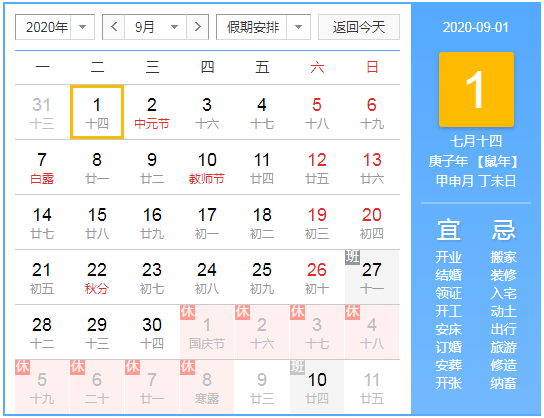Select Saturday September 19

point(317,222)
